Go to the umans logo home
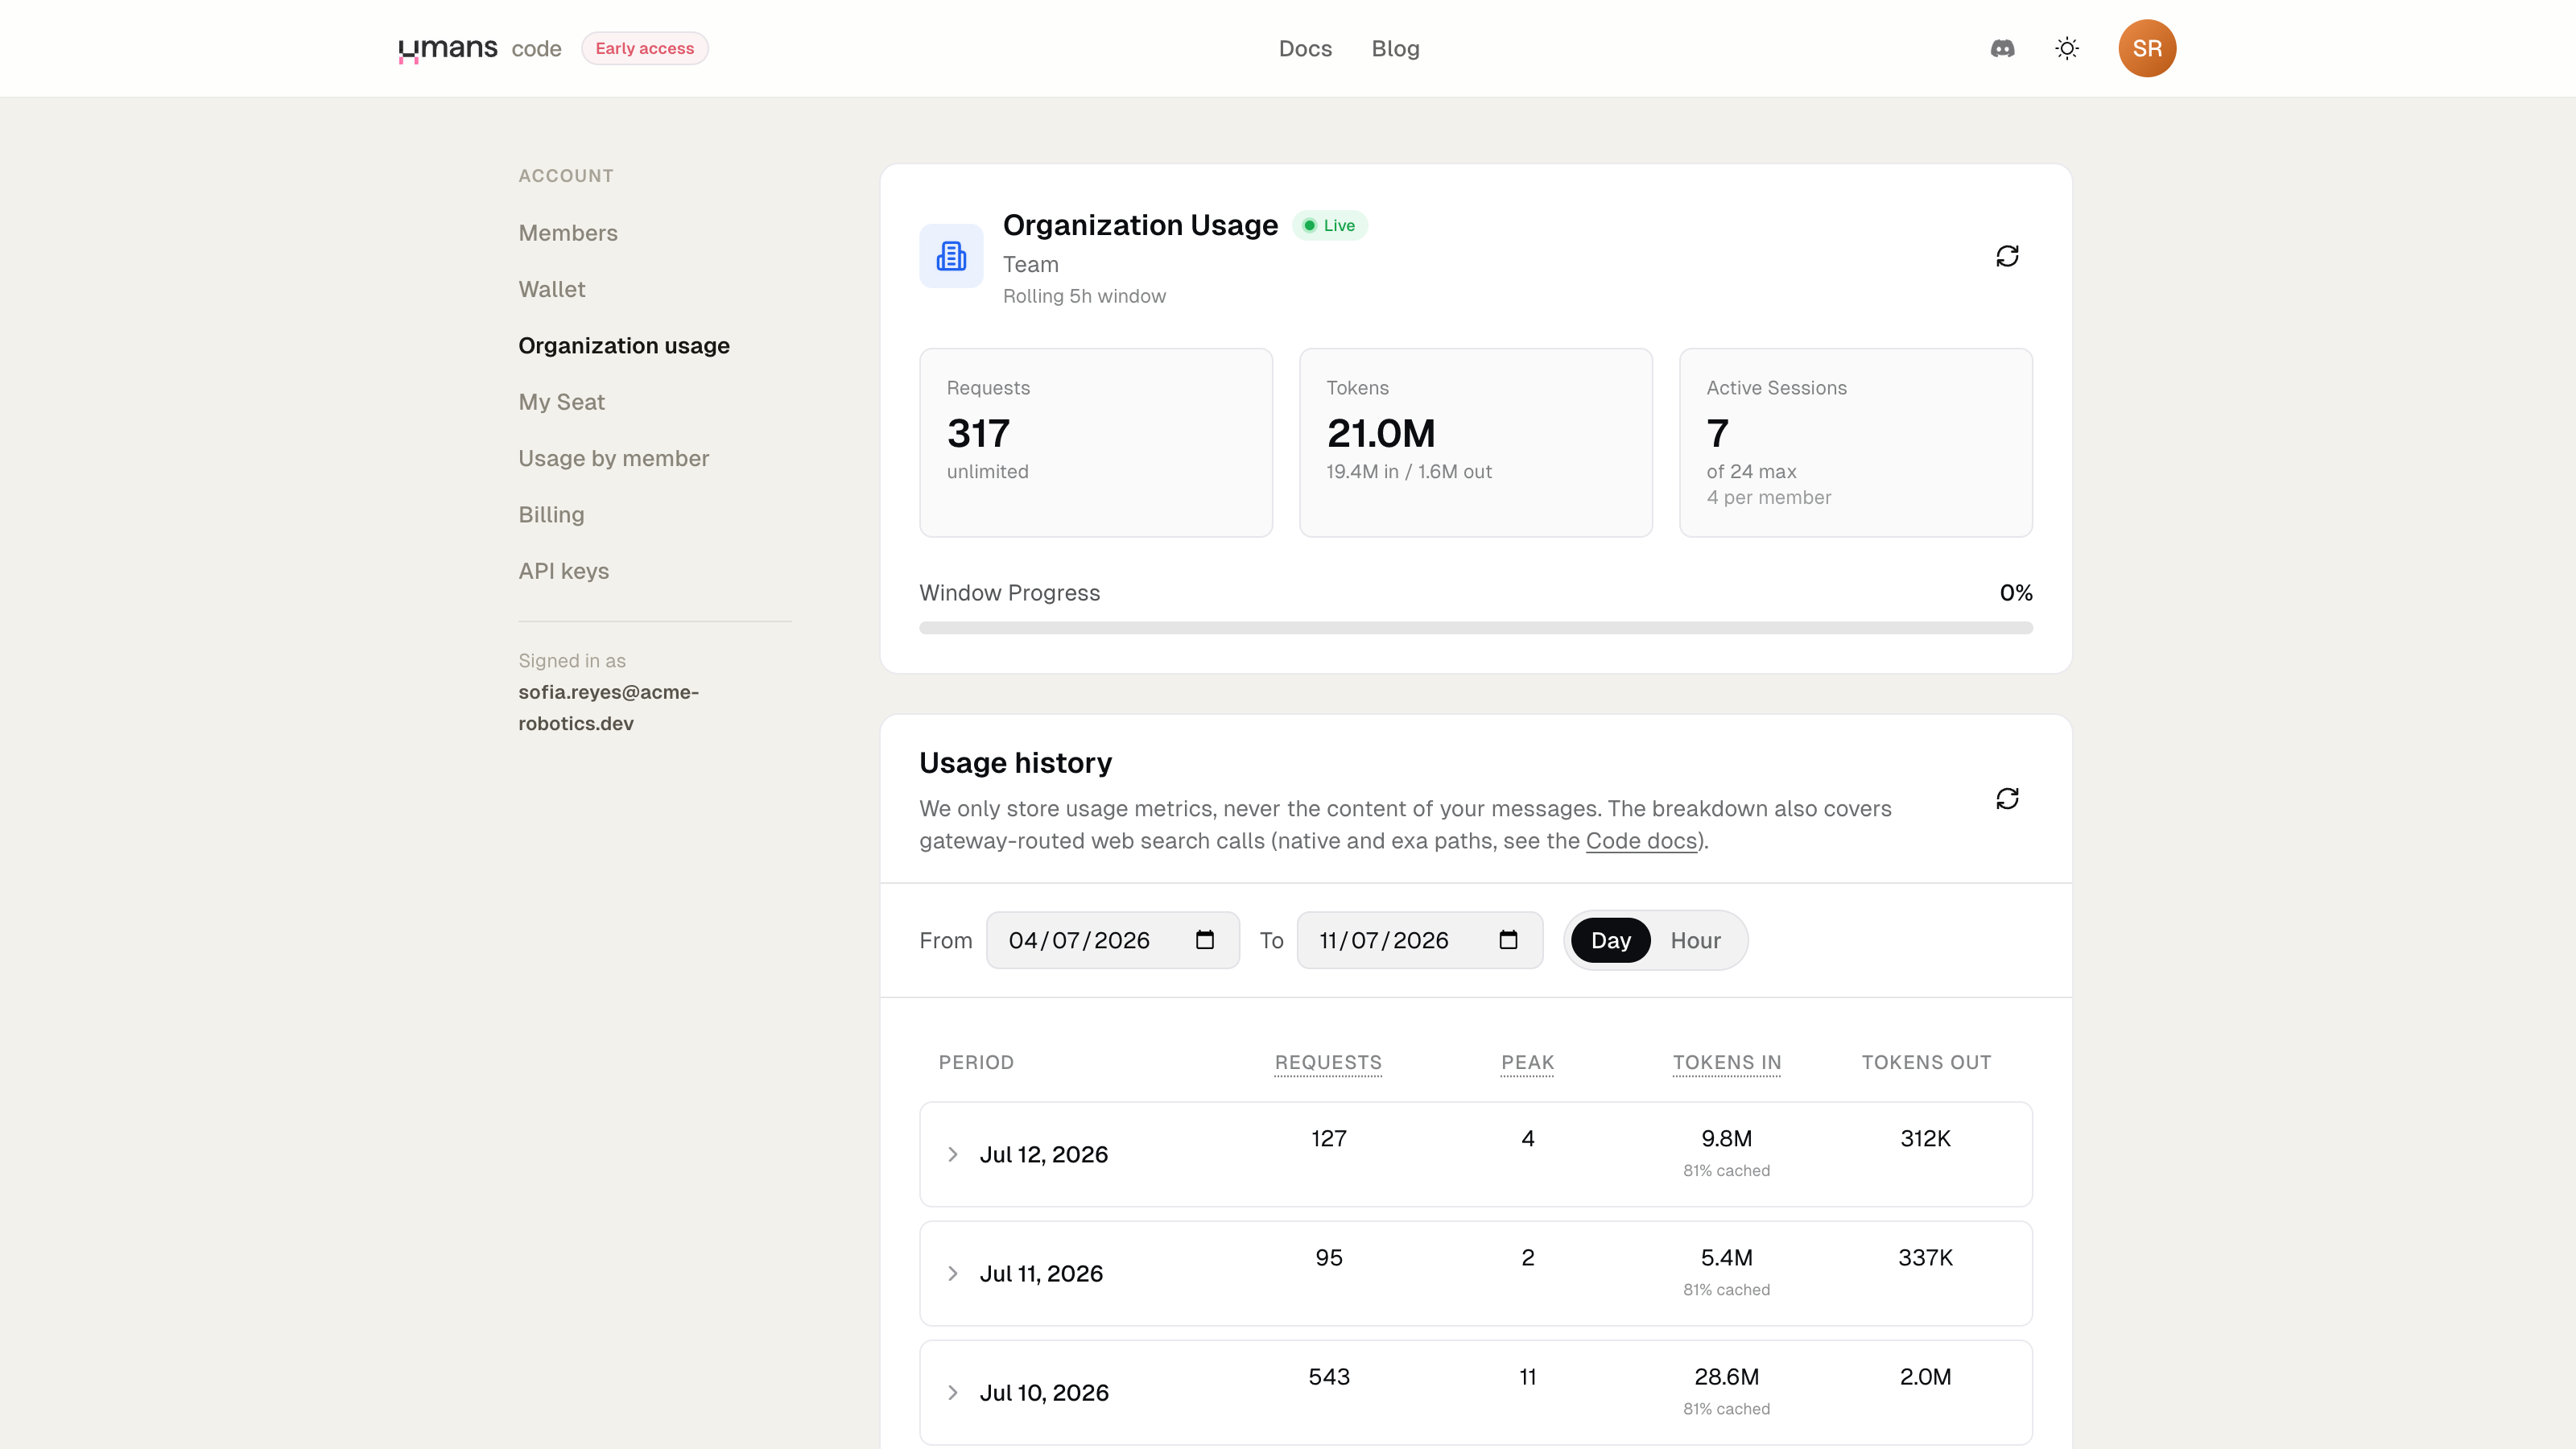Viewport: 2576px width, 1449px height. (x=448, y=48)
